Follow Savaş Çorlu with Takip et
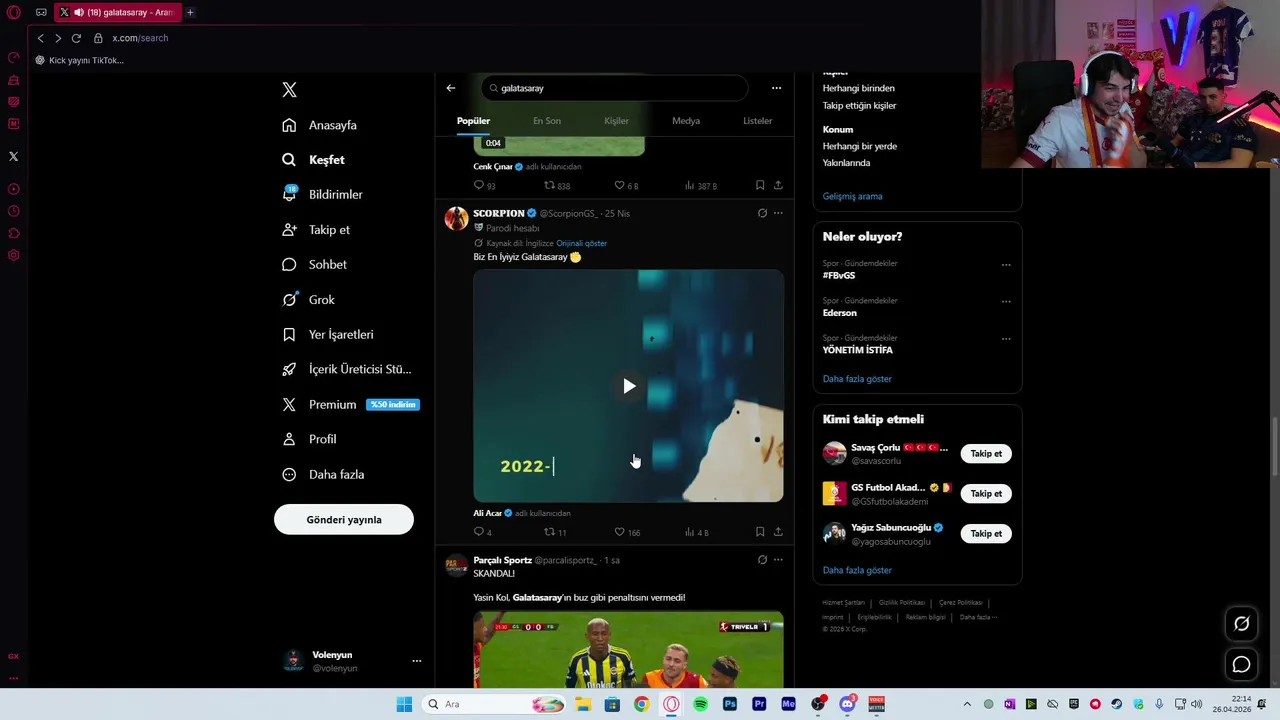The height and width of the screenshot is (720, 1280). click(986, 454)
